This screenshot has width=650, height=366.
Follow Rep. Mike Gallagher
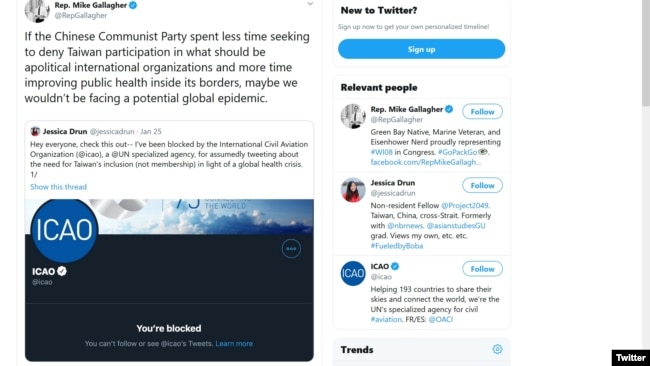coord(483,111)
